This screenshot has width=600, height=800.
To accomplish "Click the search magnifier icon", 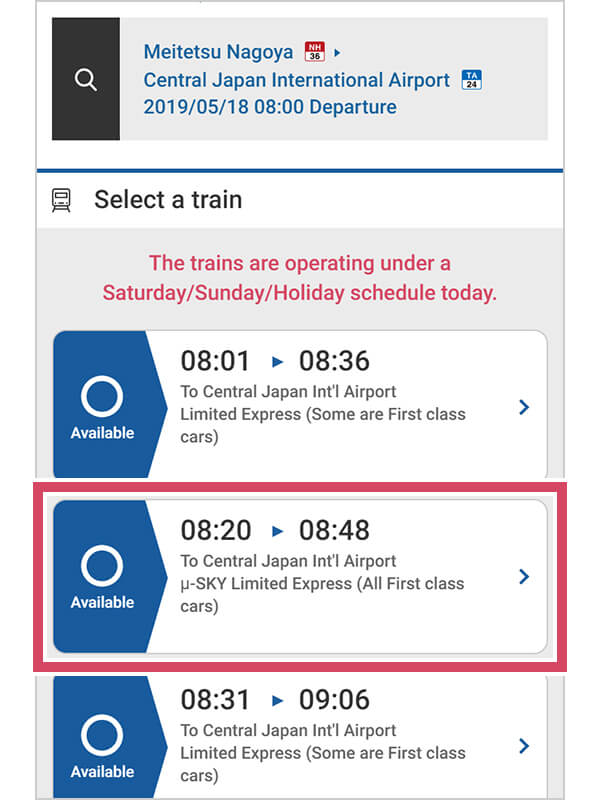I will click(85, 79).
